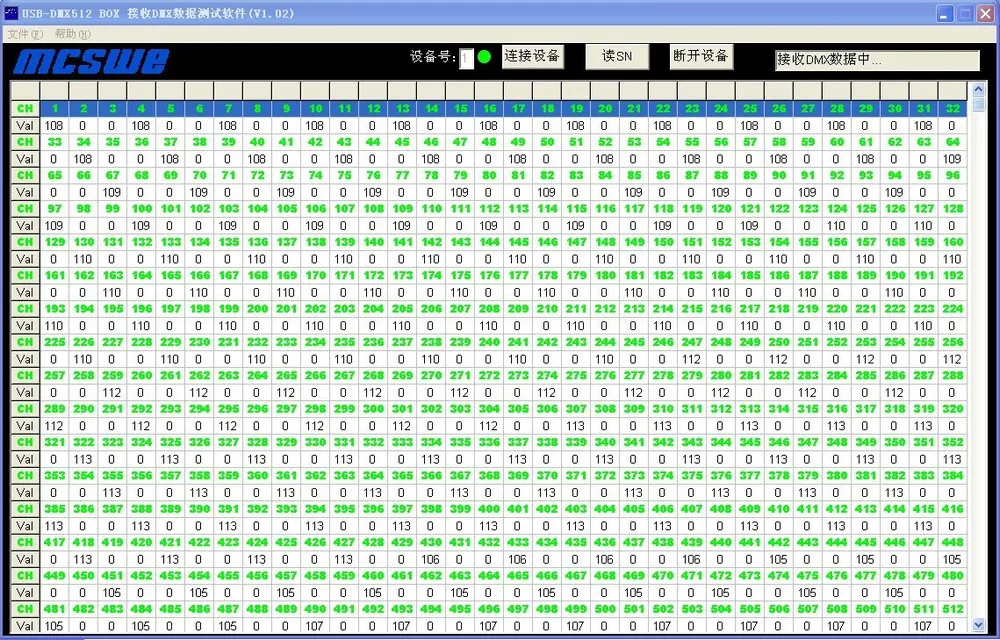The height and width of the screenshot is (640, 1000).
Task: Click the 设备号 device number input box
Action: tap(466, 59)
